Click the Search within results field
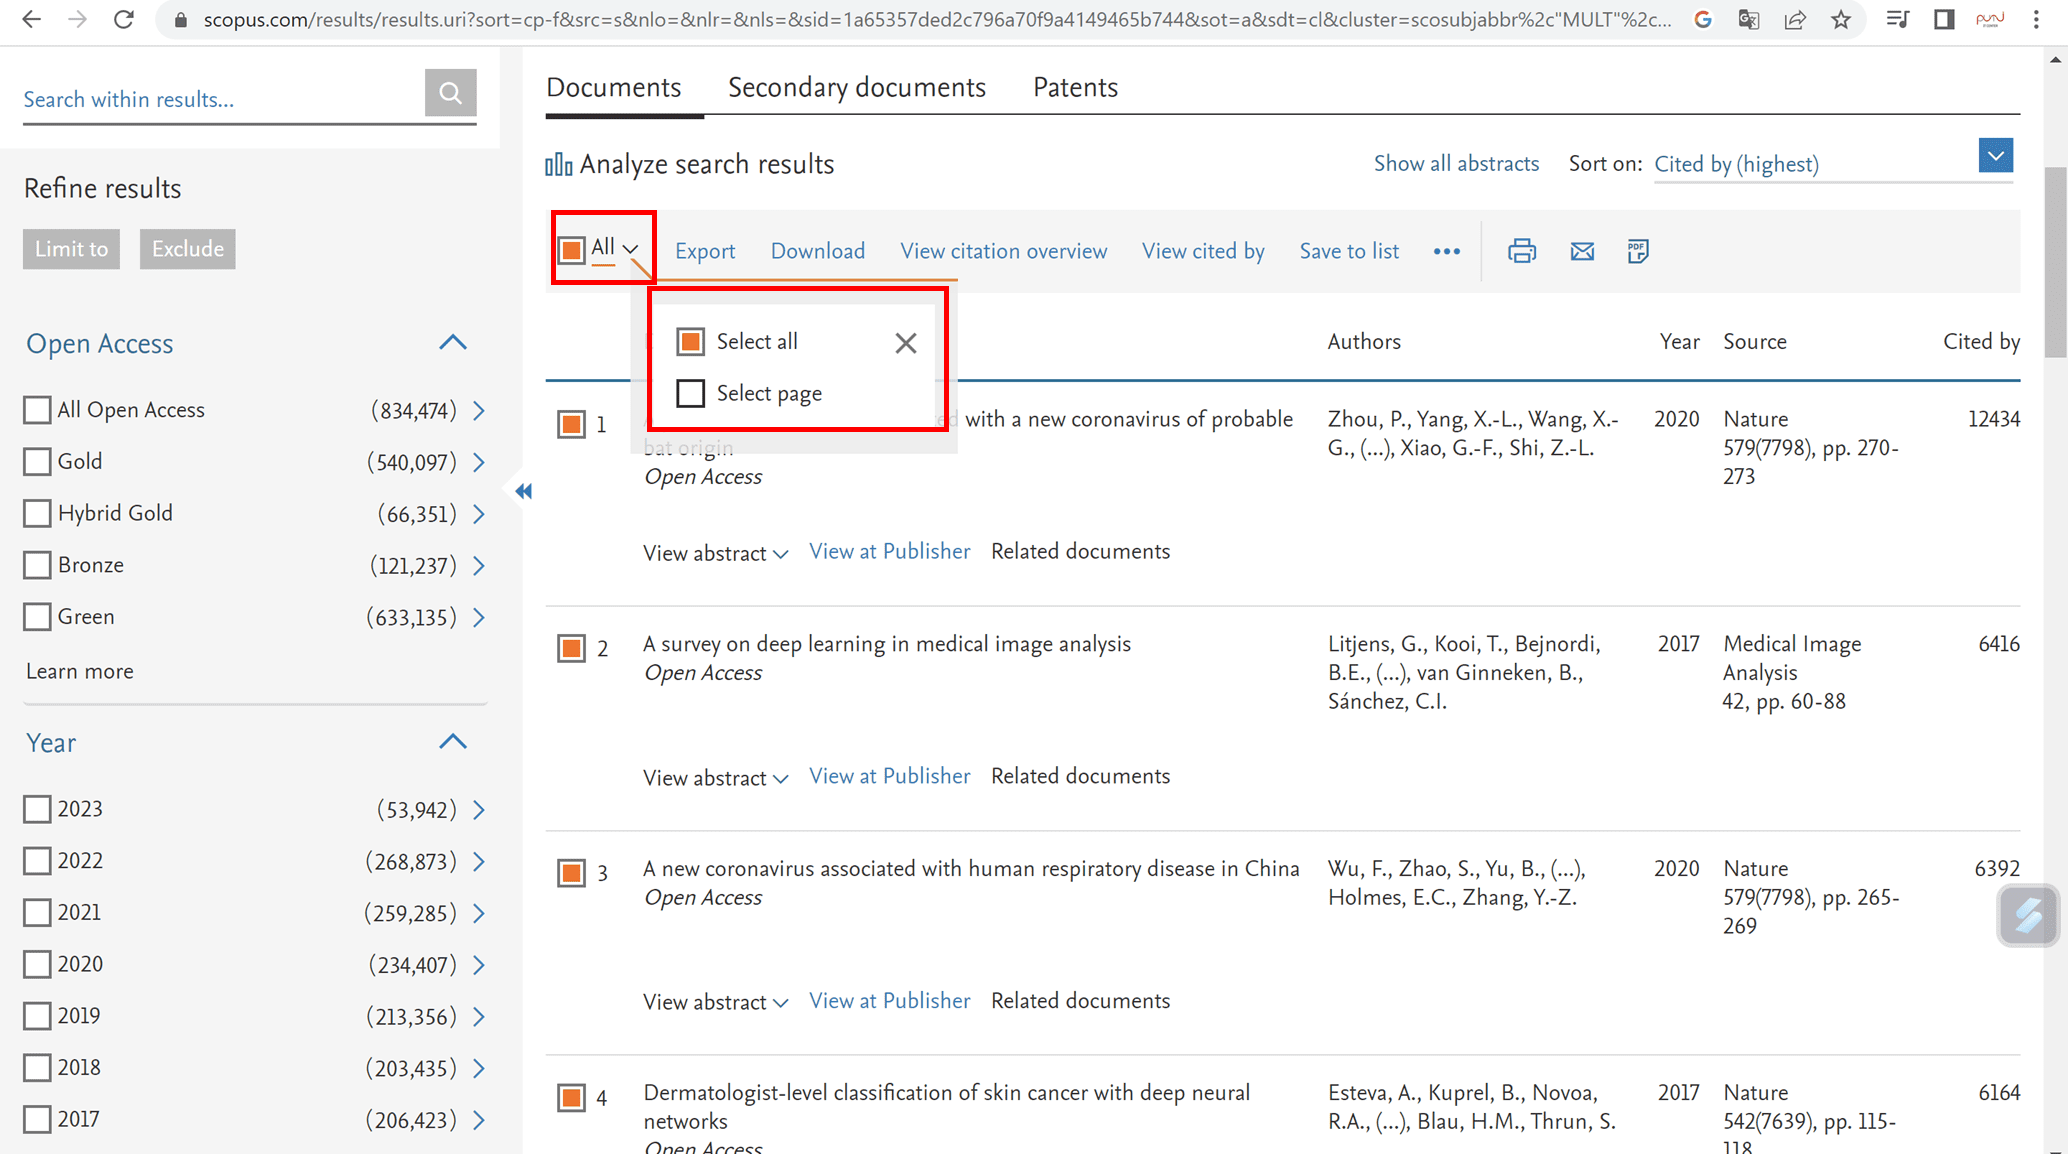The image size is (2068, 1154). point(222,99)
